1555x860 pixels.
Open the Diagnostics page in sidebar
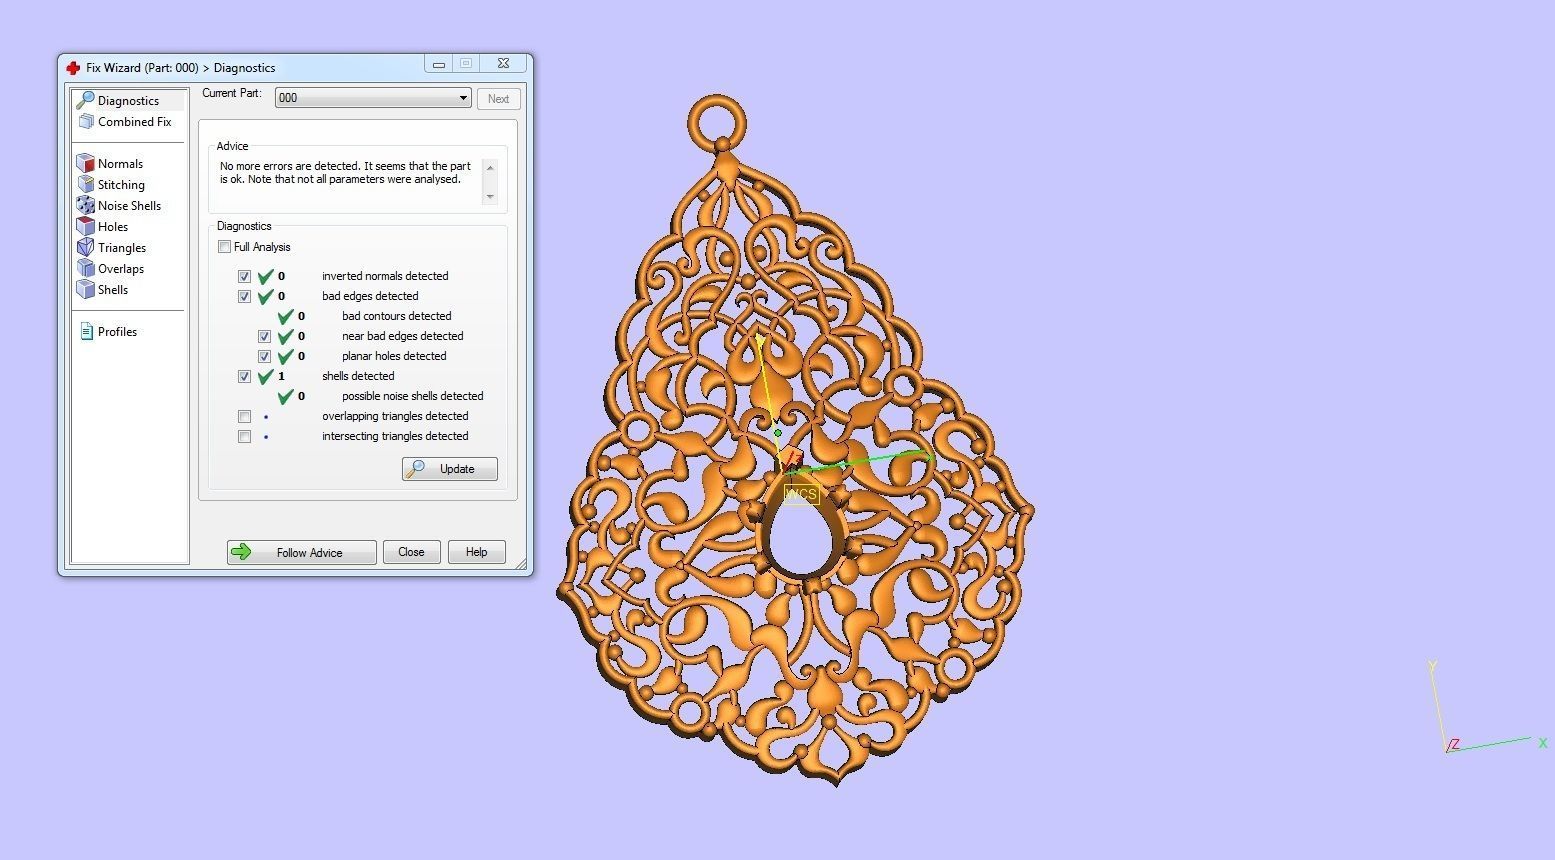point(128,100)
